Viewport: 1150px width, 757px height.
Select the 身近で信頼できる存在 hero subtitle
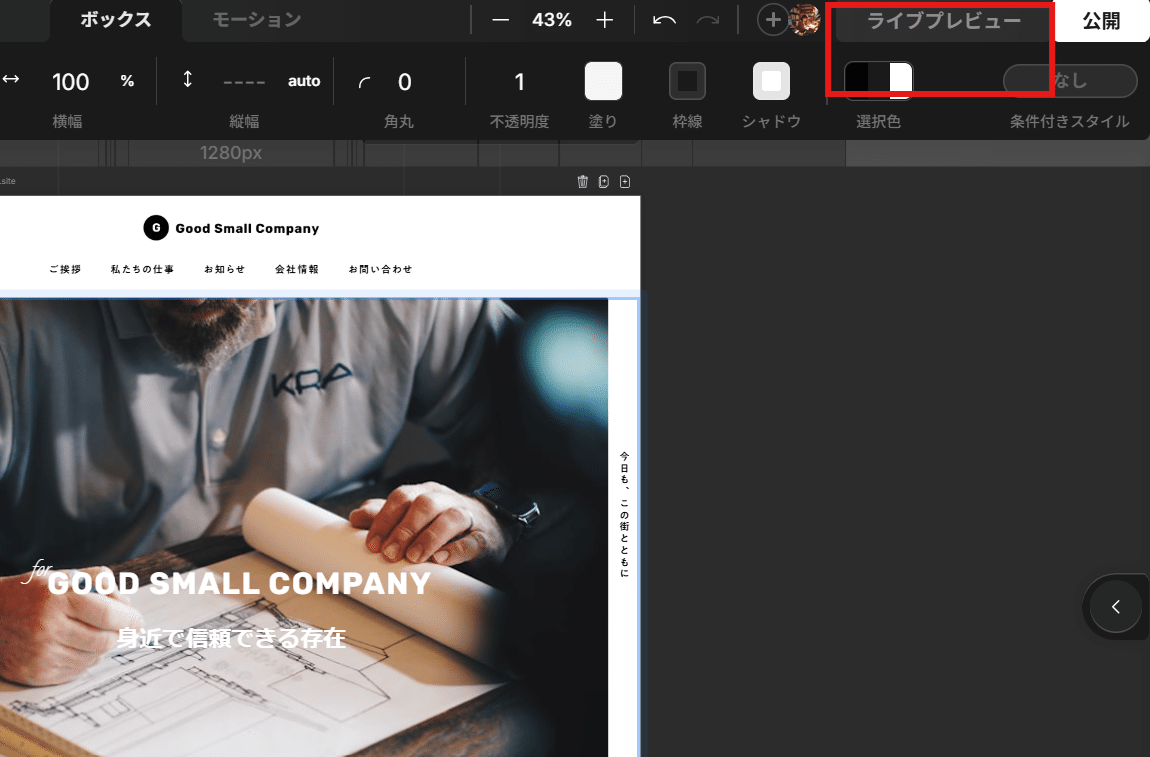[x=231, y=637]
